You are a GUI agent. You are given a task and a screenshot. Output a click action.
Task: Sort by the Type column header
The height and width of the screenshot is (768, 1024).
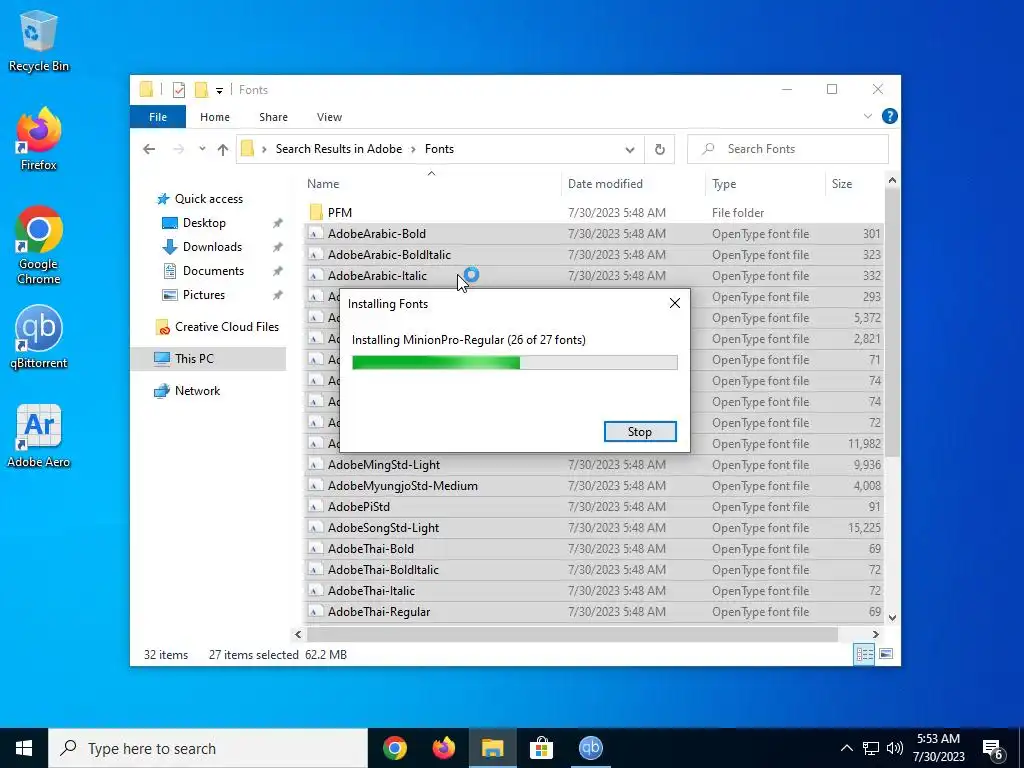765,184
